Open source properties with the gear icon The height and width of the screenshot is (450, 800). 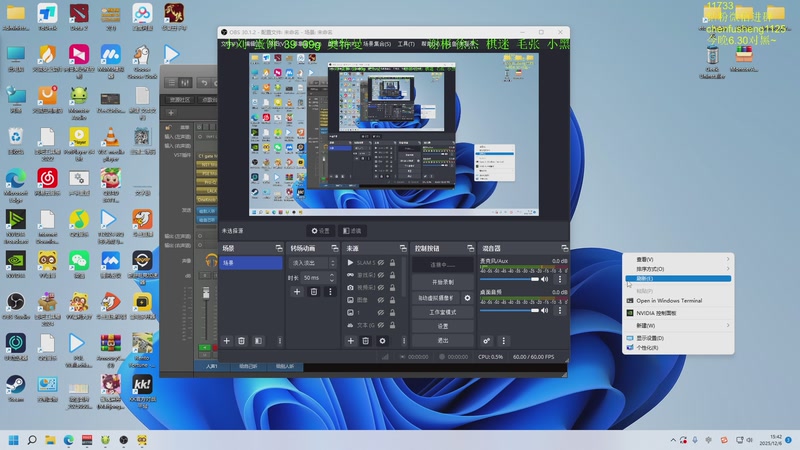pos(382,341)
